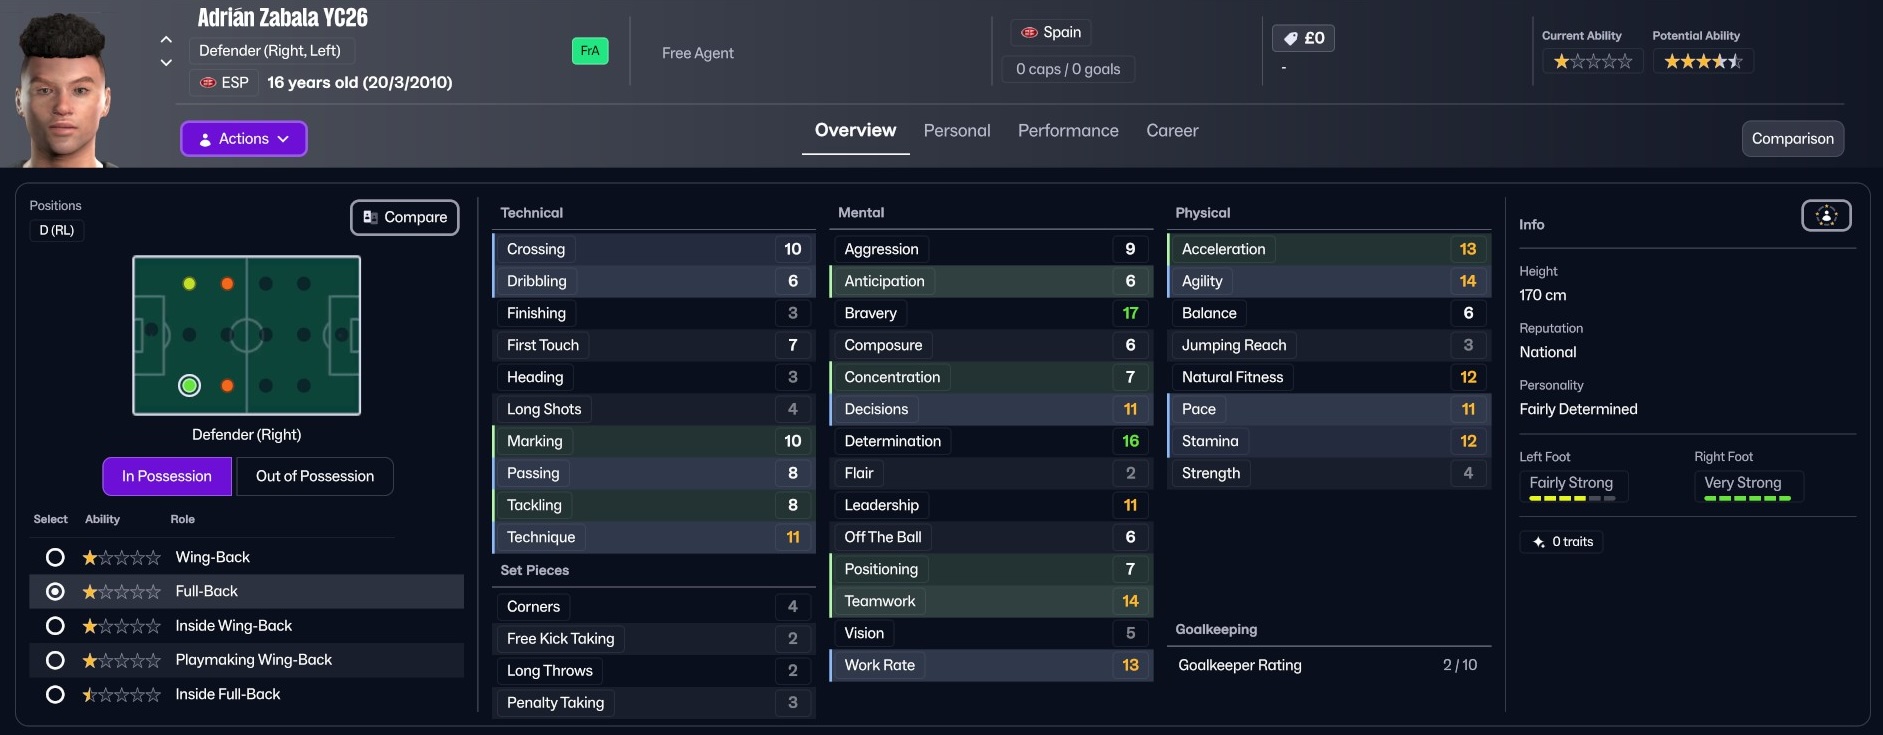Click the £0 transfer value tag
Screen dimensions: 1883x735
pos(1303,38)
